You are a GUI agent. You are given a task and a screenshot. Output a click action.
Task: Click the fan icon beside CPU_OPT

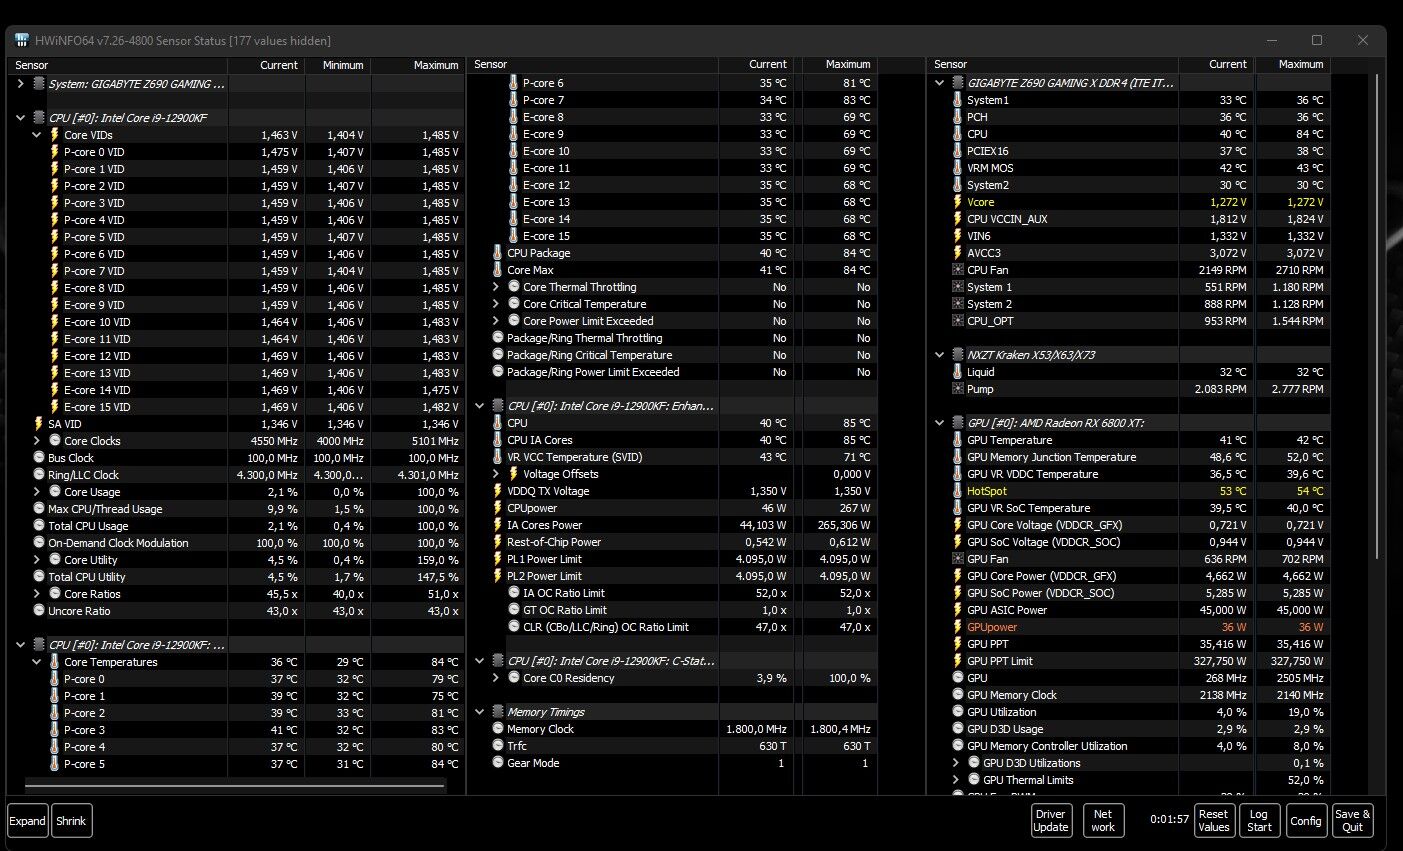point(958,321)
